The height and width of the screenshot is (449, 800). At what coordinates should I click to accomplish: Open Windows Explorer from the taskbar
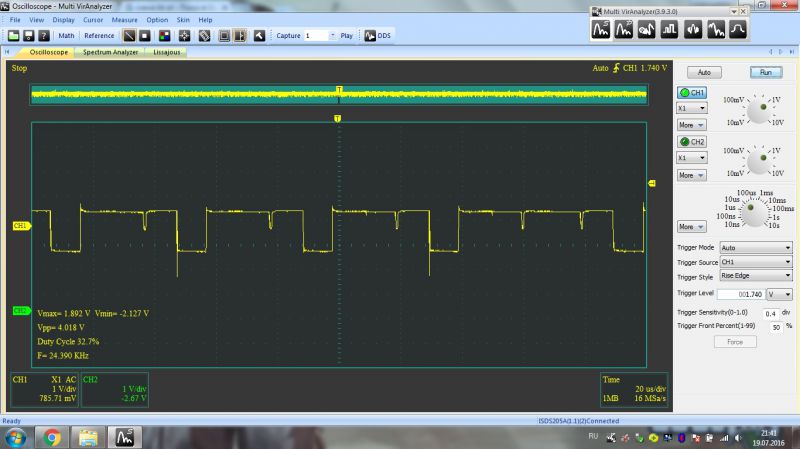[88, 438]
